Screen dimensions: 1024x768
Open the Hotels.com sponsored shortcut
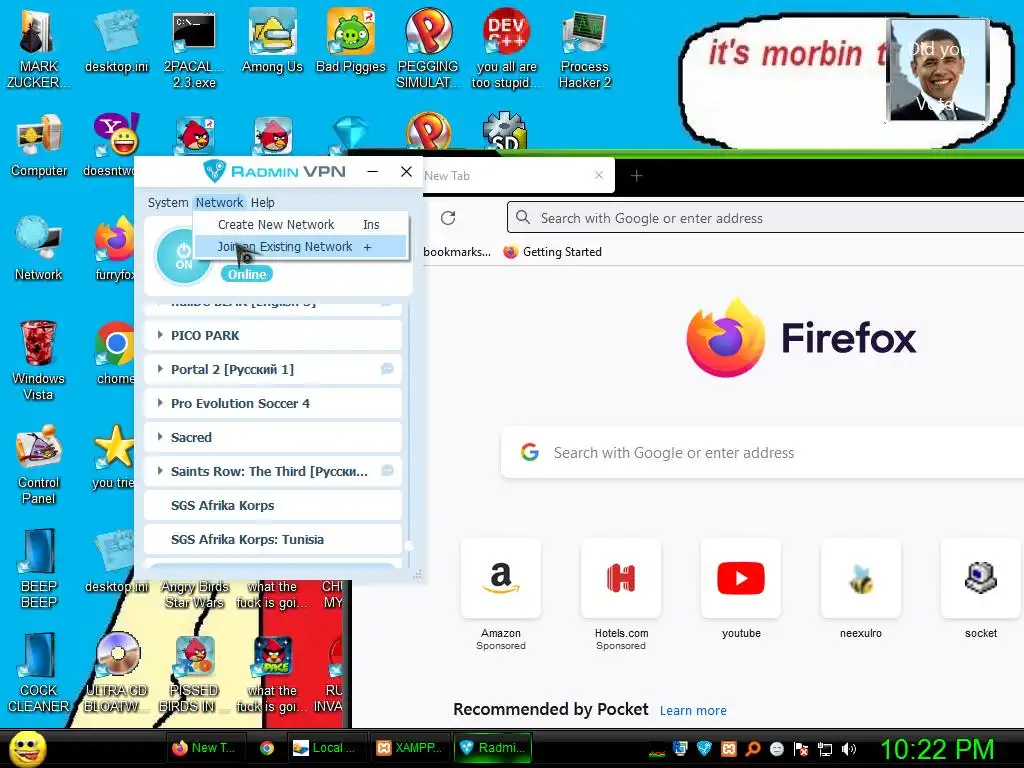[621, 578]
